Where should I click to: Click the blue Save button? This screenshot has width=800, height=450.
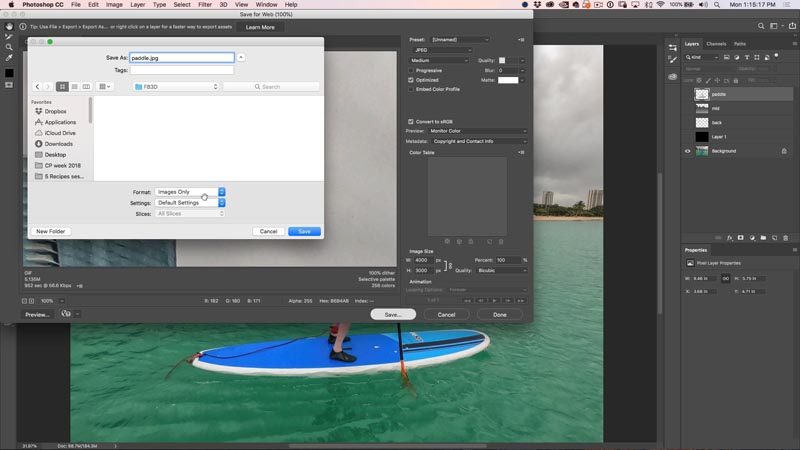[x=304, y=232]
